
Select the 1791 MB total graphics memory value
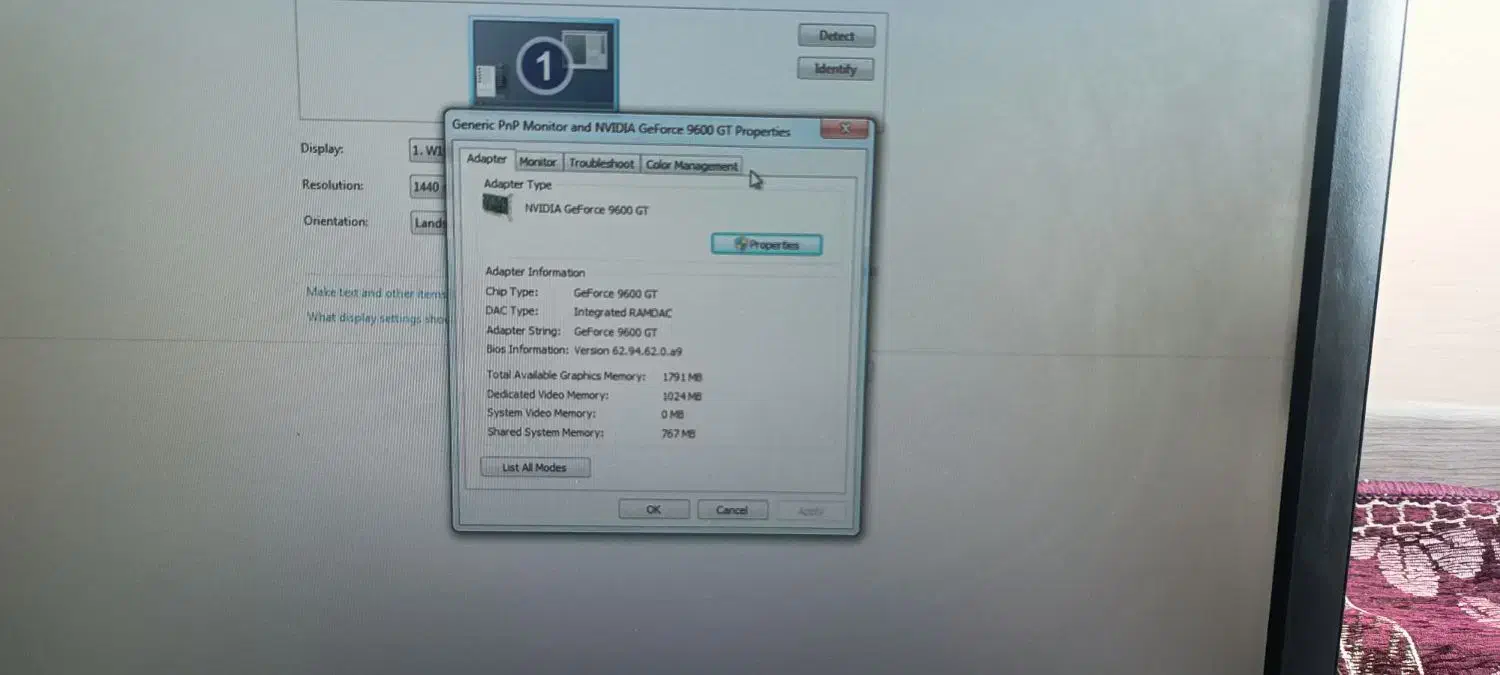[x=682, y=378]
